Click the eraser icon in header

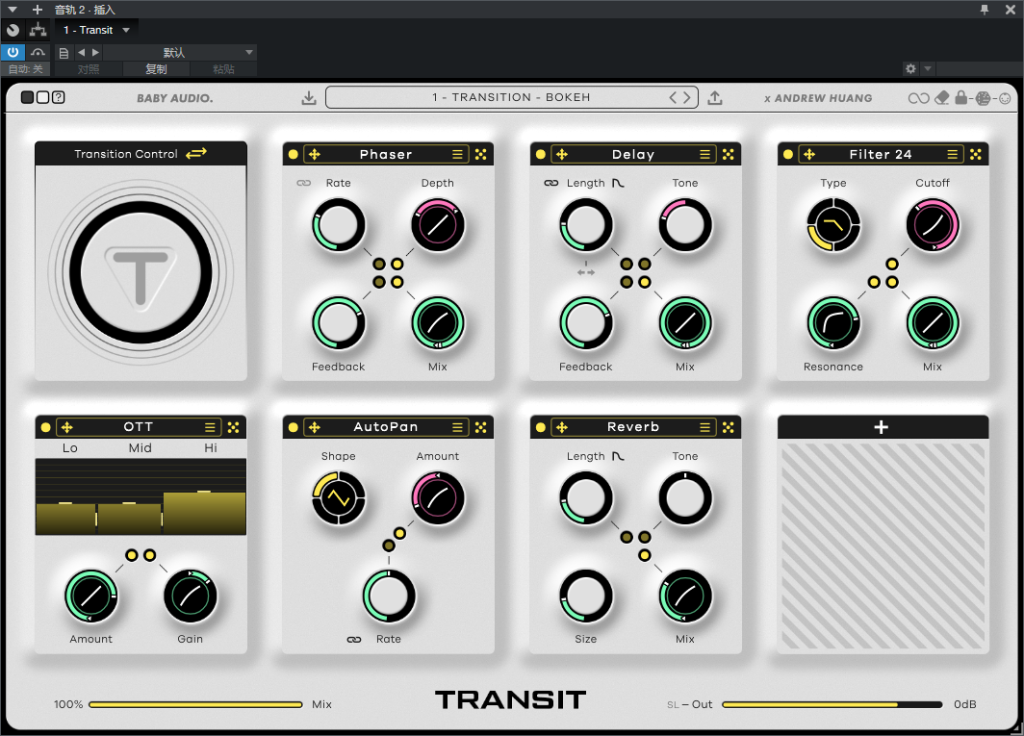(942, 98)
